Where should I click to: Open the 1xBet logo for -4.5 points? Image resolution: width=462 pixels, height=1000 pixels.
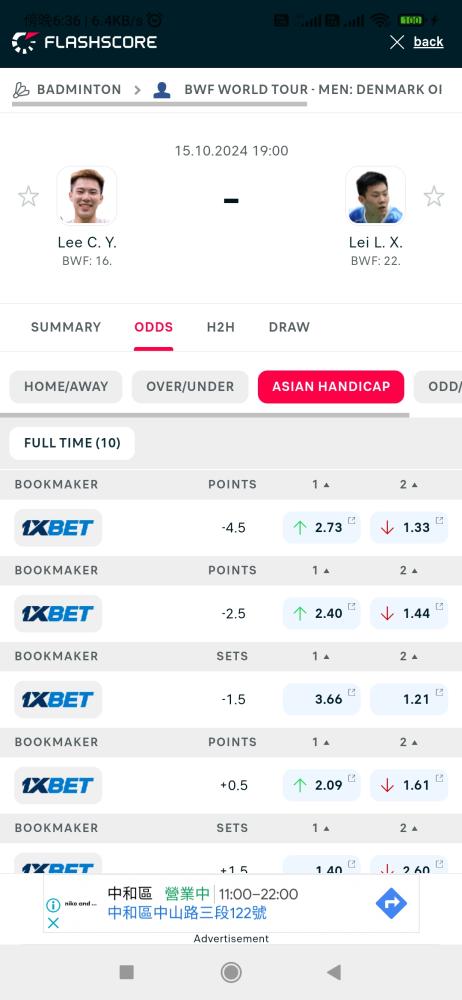tap(58, 527)
